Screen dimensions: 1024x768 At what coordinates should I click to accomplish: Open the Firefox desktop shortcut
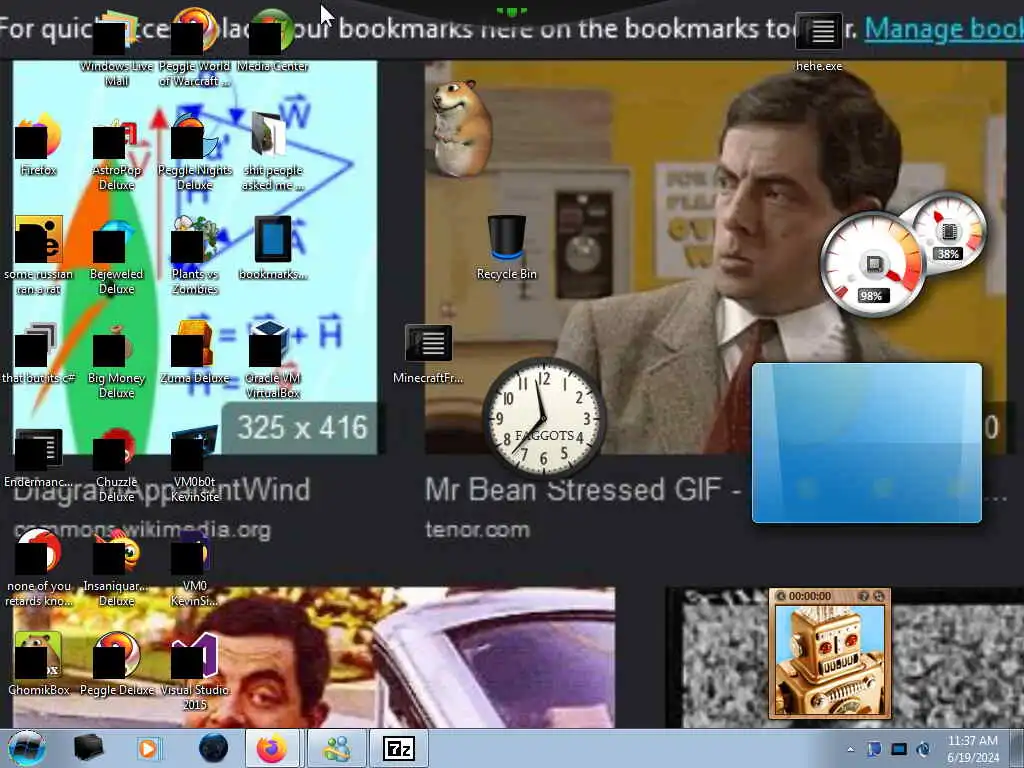pos(39,144)
